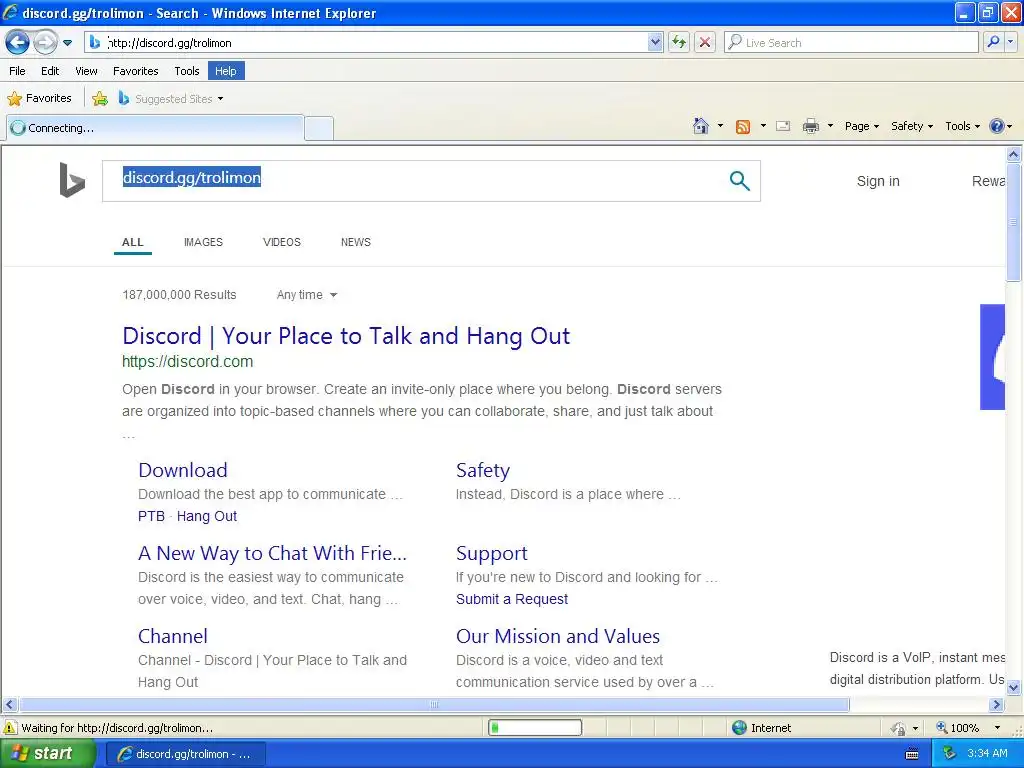Click the keyboard icon in system tray
The image size is (1024, 768).
pyautogui.click(x=912, y=754)
